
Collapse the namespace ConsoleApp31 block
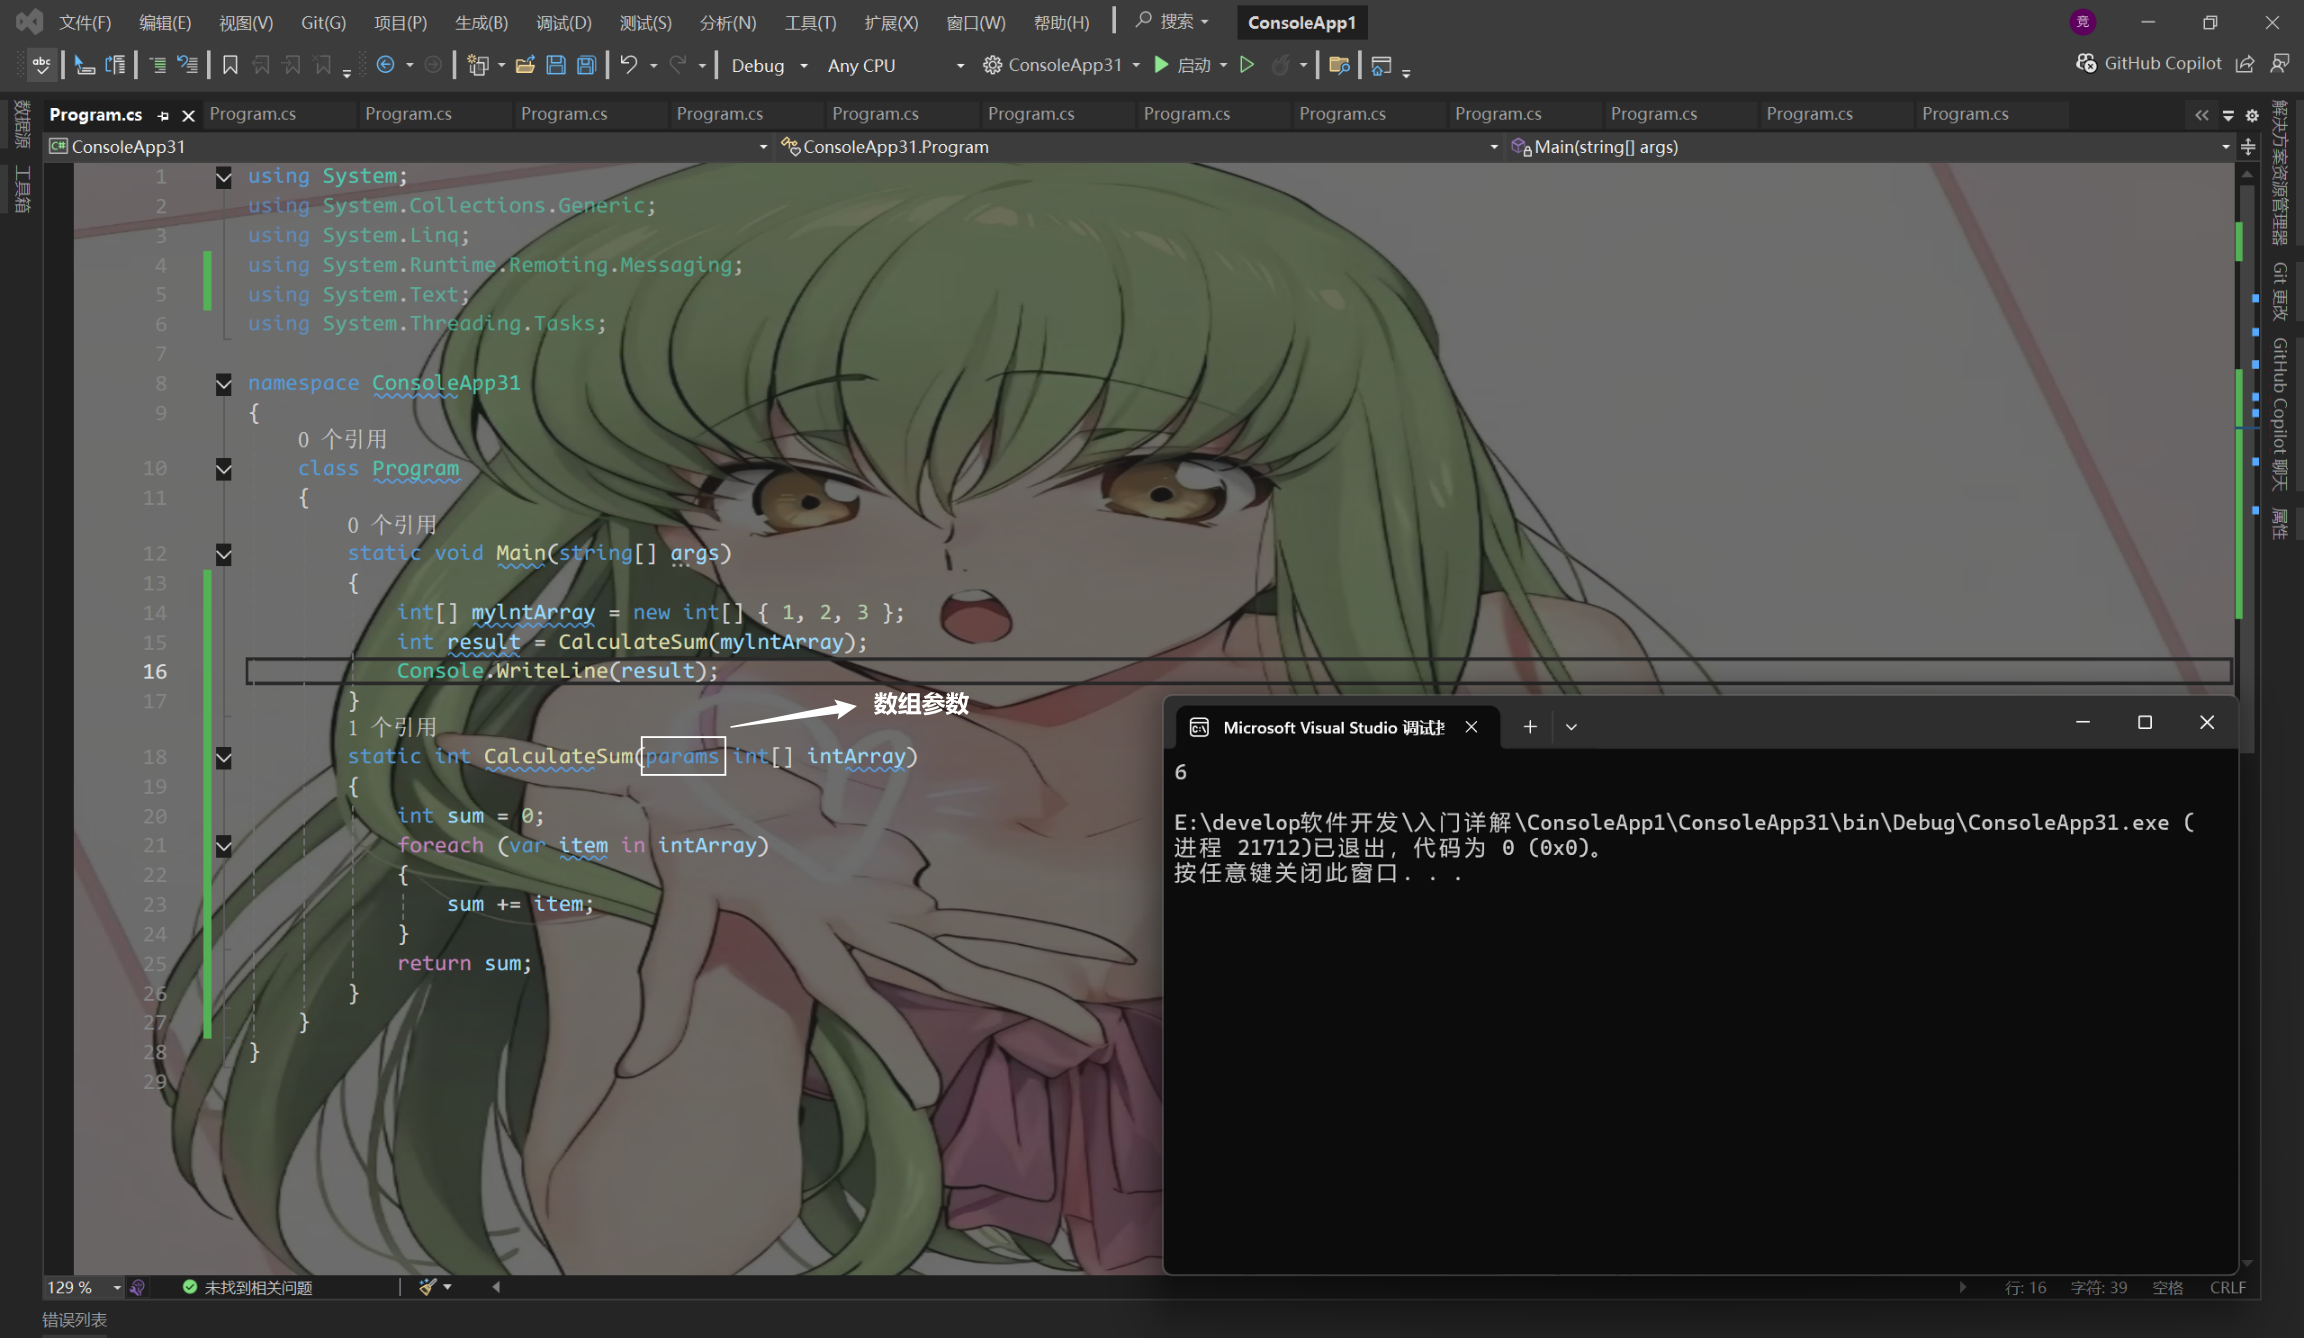pos(224,384)
